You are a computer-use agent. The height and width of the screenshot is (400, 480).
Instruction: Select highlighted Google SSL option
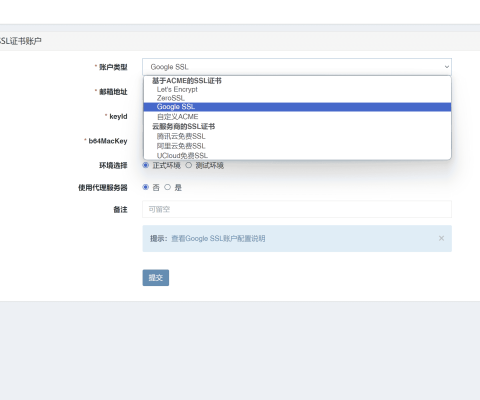297,107
